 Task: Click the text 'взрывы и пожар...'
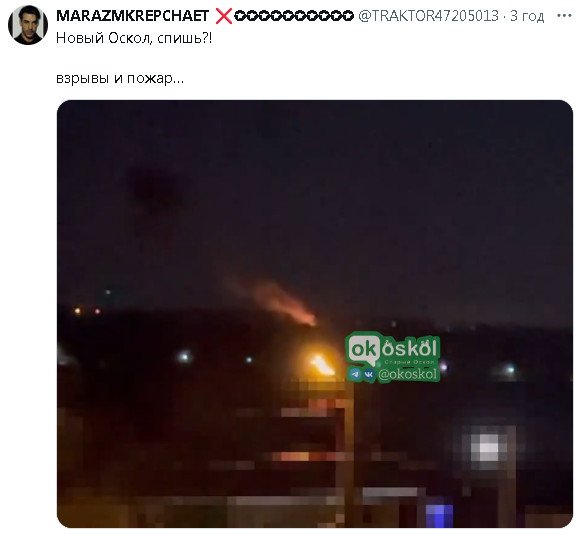point(120,78)
